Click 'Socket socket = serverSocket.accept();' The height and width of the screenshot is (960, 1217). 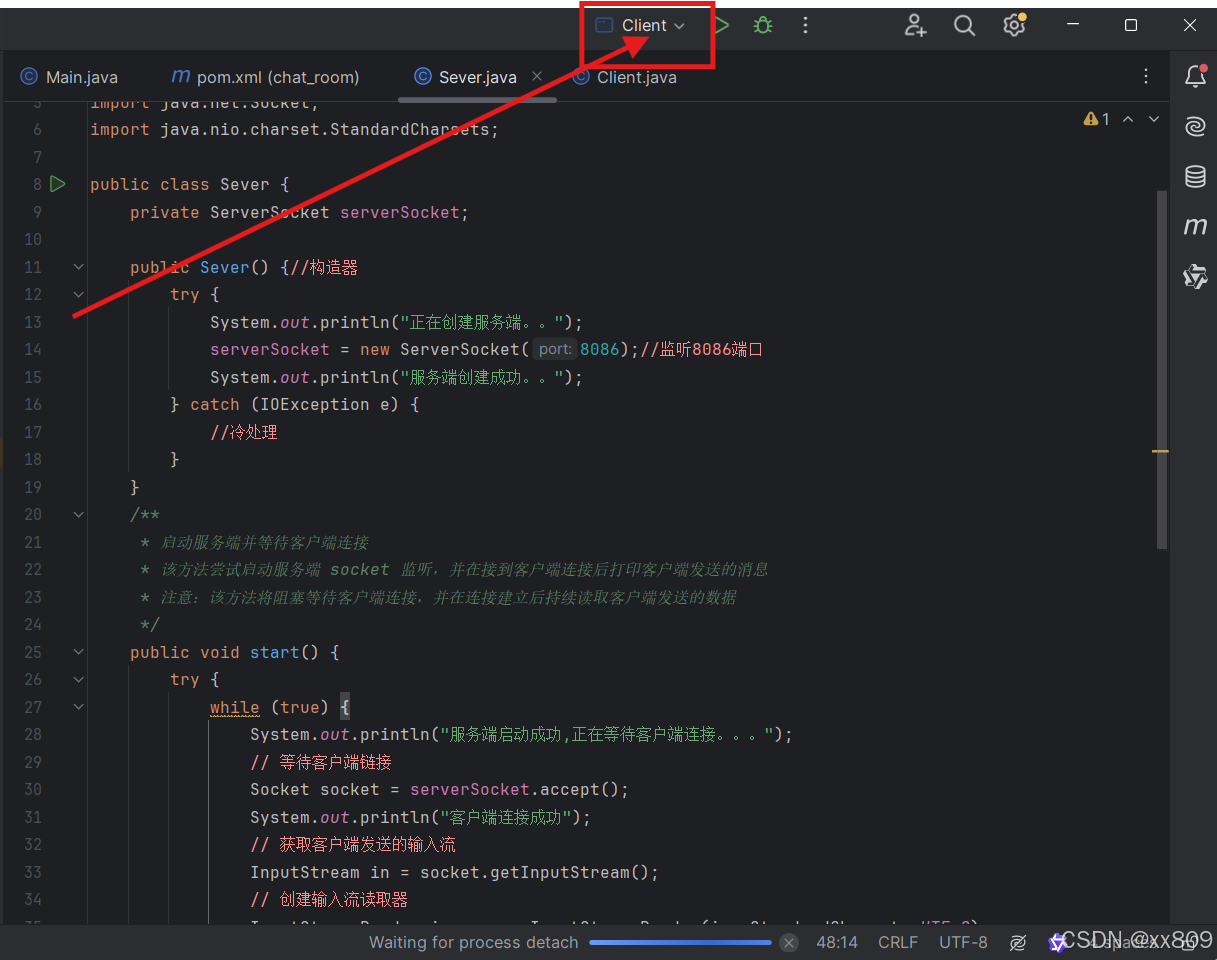pos(439,789)
